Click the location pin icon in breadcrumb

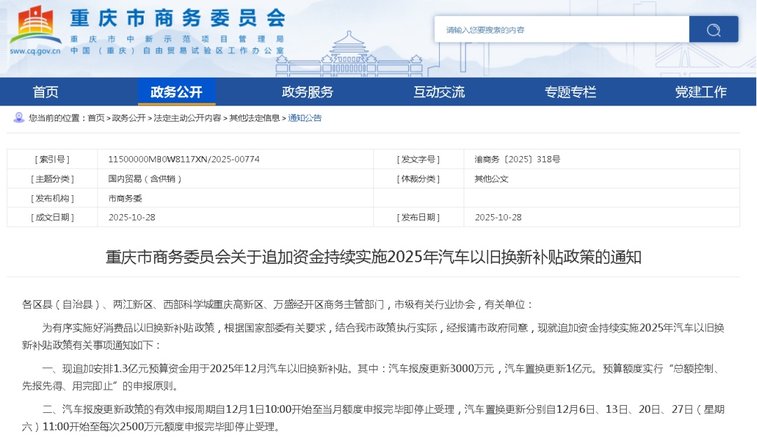(19, 118)
